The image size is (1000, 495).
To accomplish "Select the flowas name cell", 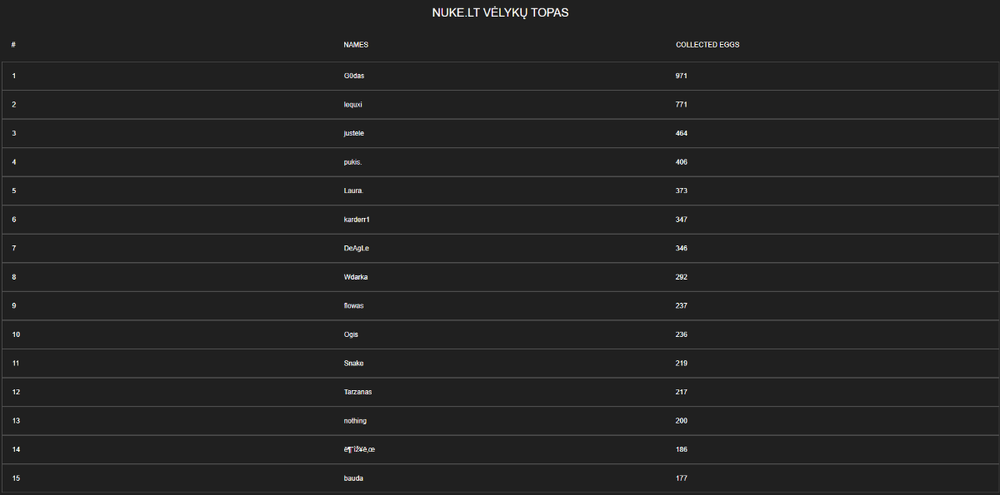I will 354,306.
